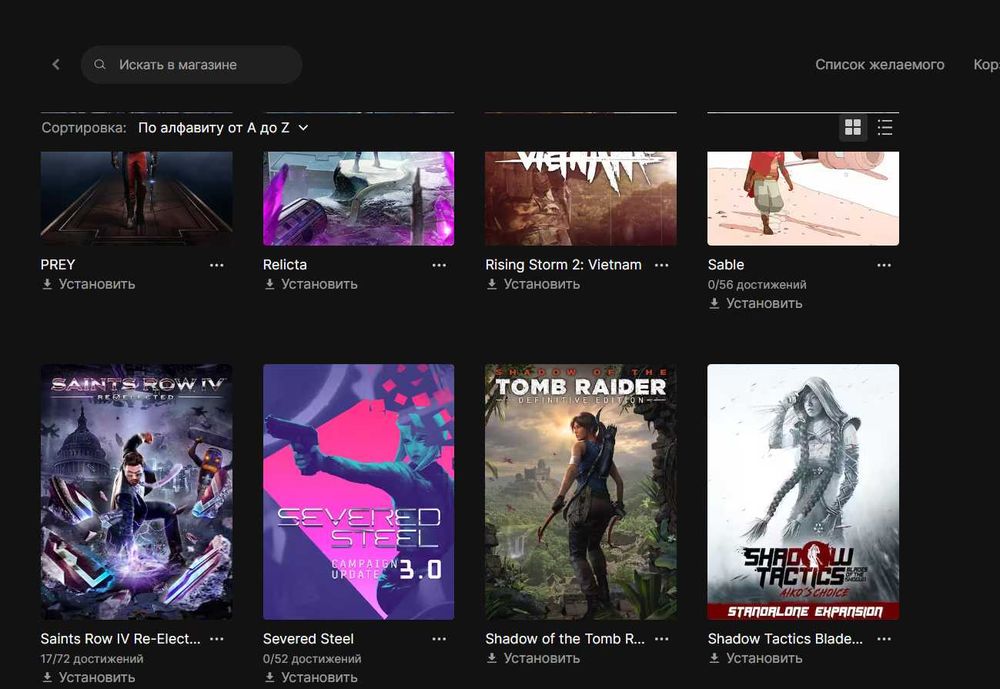Viewport: 1000px width, 689px height.
Task: Focus the store search field
Action: (x=191, y=64)
